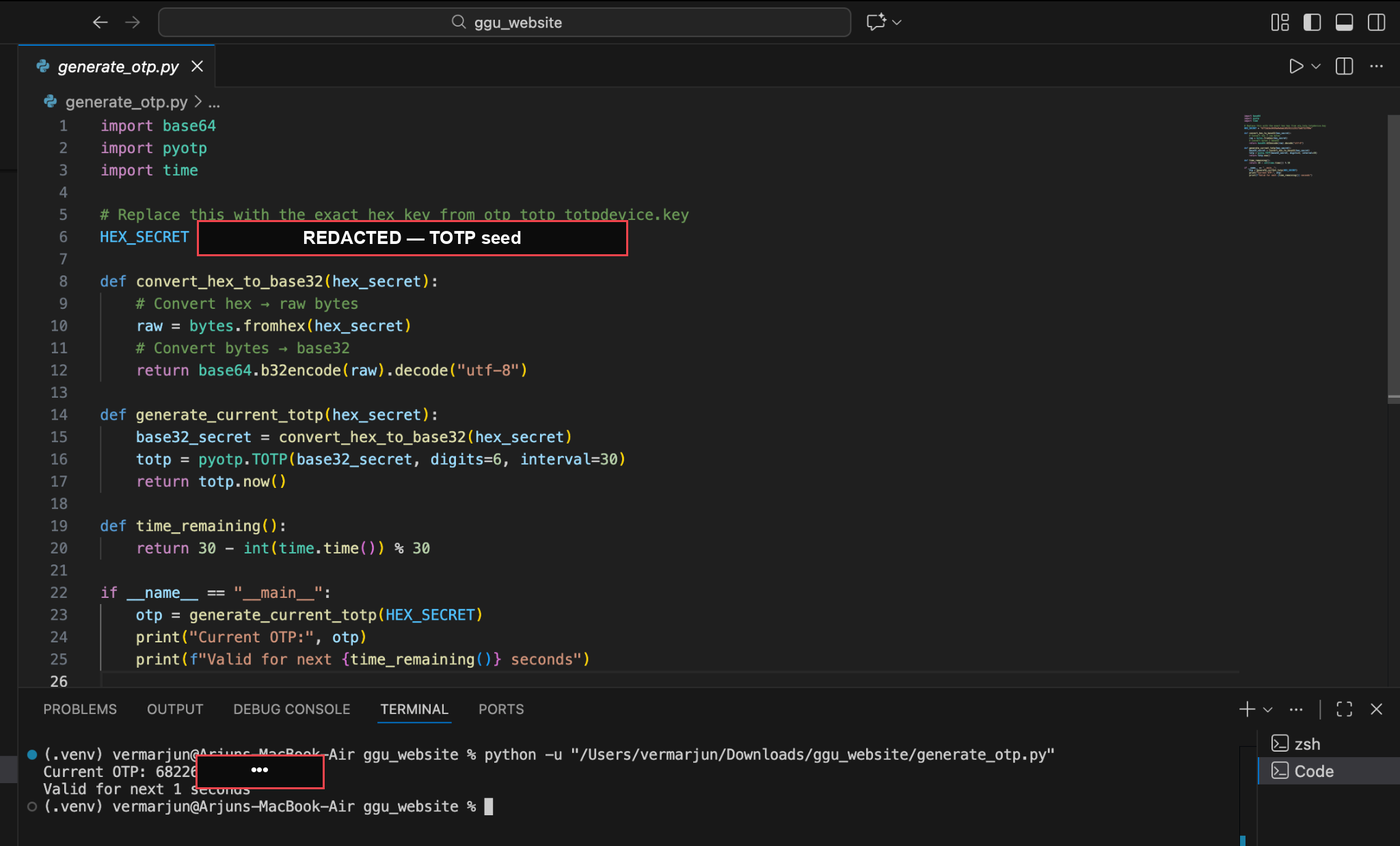Close the terminal panel
The width and height of the screenshot is (1400, 846).
pyautogui.click(x=1377, y=709)
